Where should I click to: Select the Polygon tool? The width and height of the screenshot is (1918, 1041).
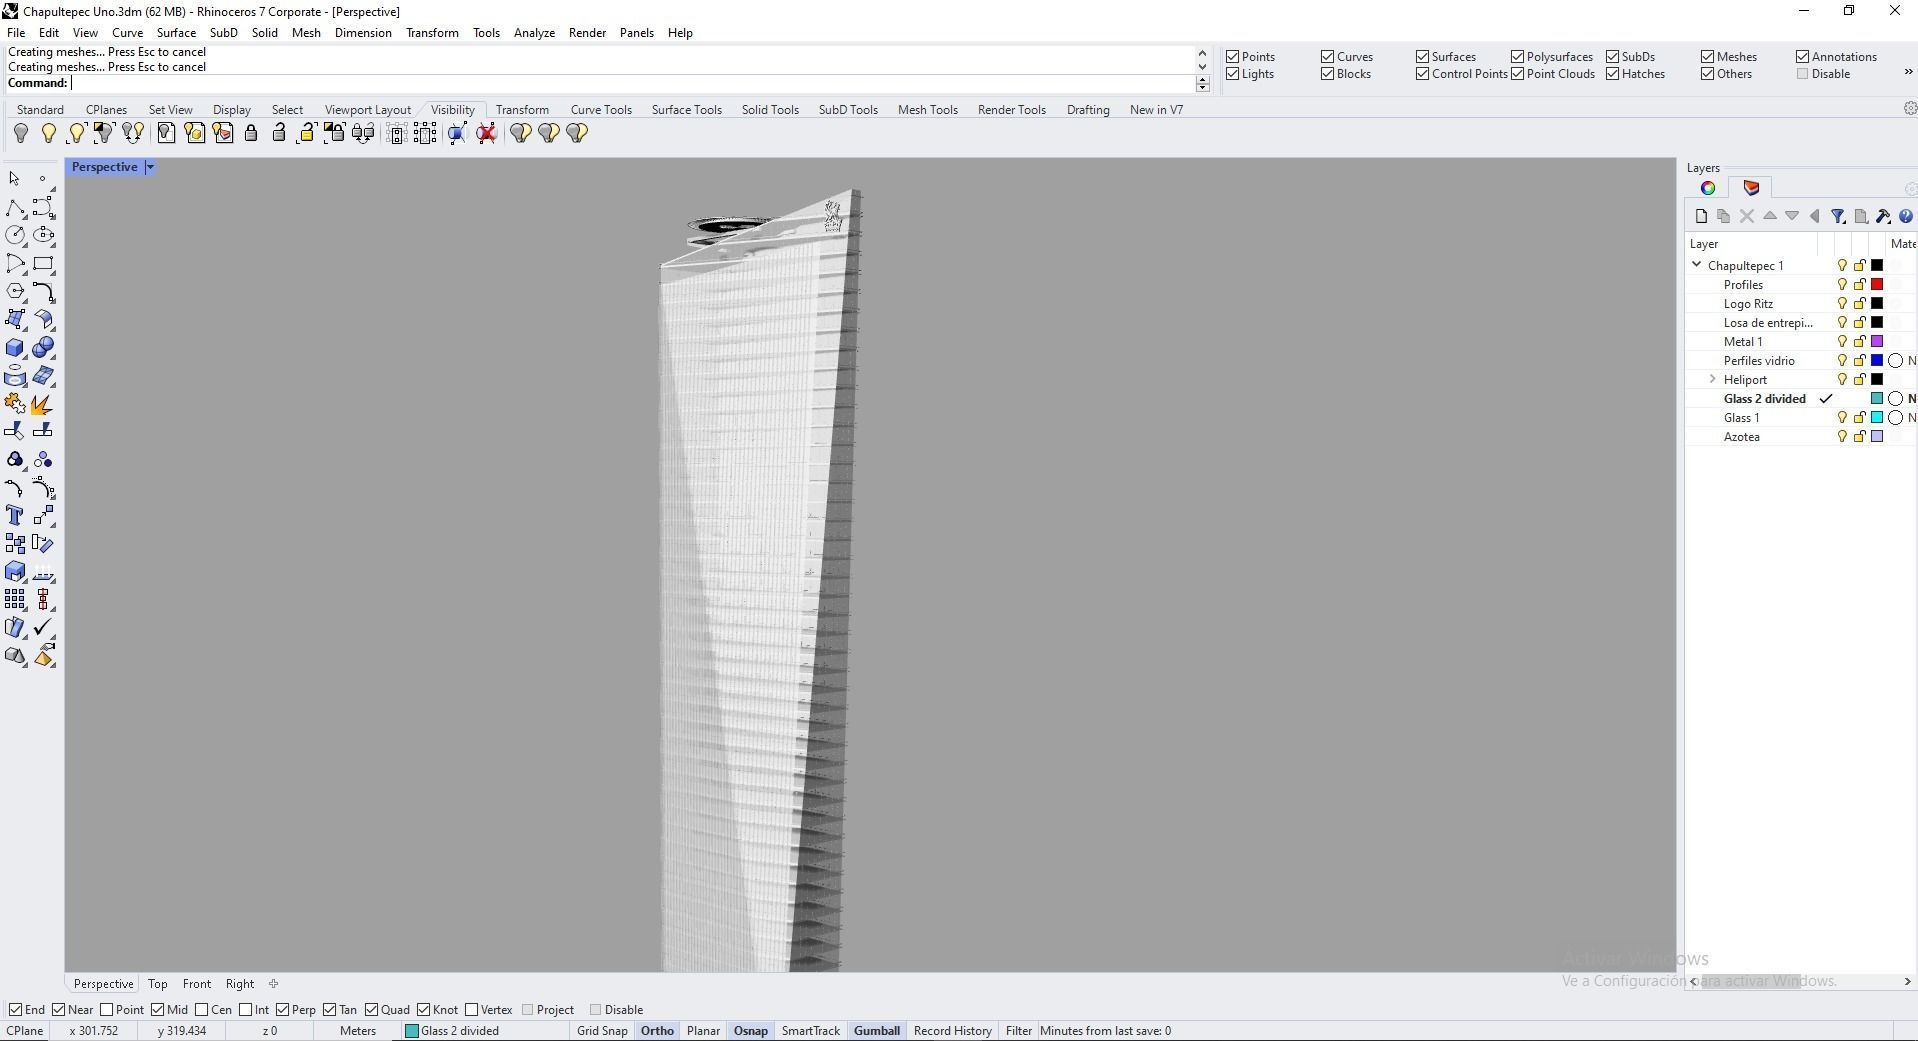(x=15, y=292)
